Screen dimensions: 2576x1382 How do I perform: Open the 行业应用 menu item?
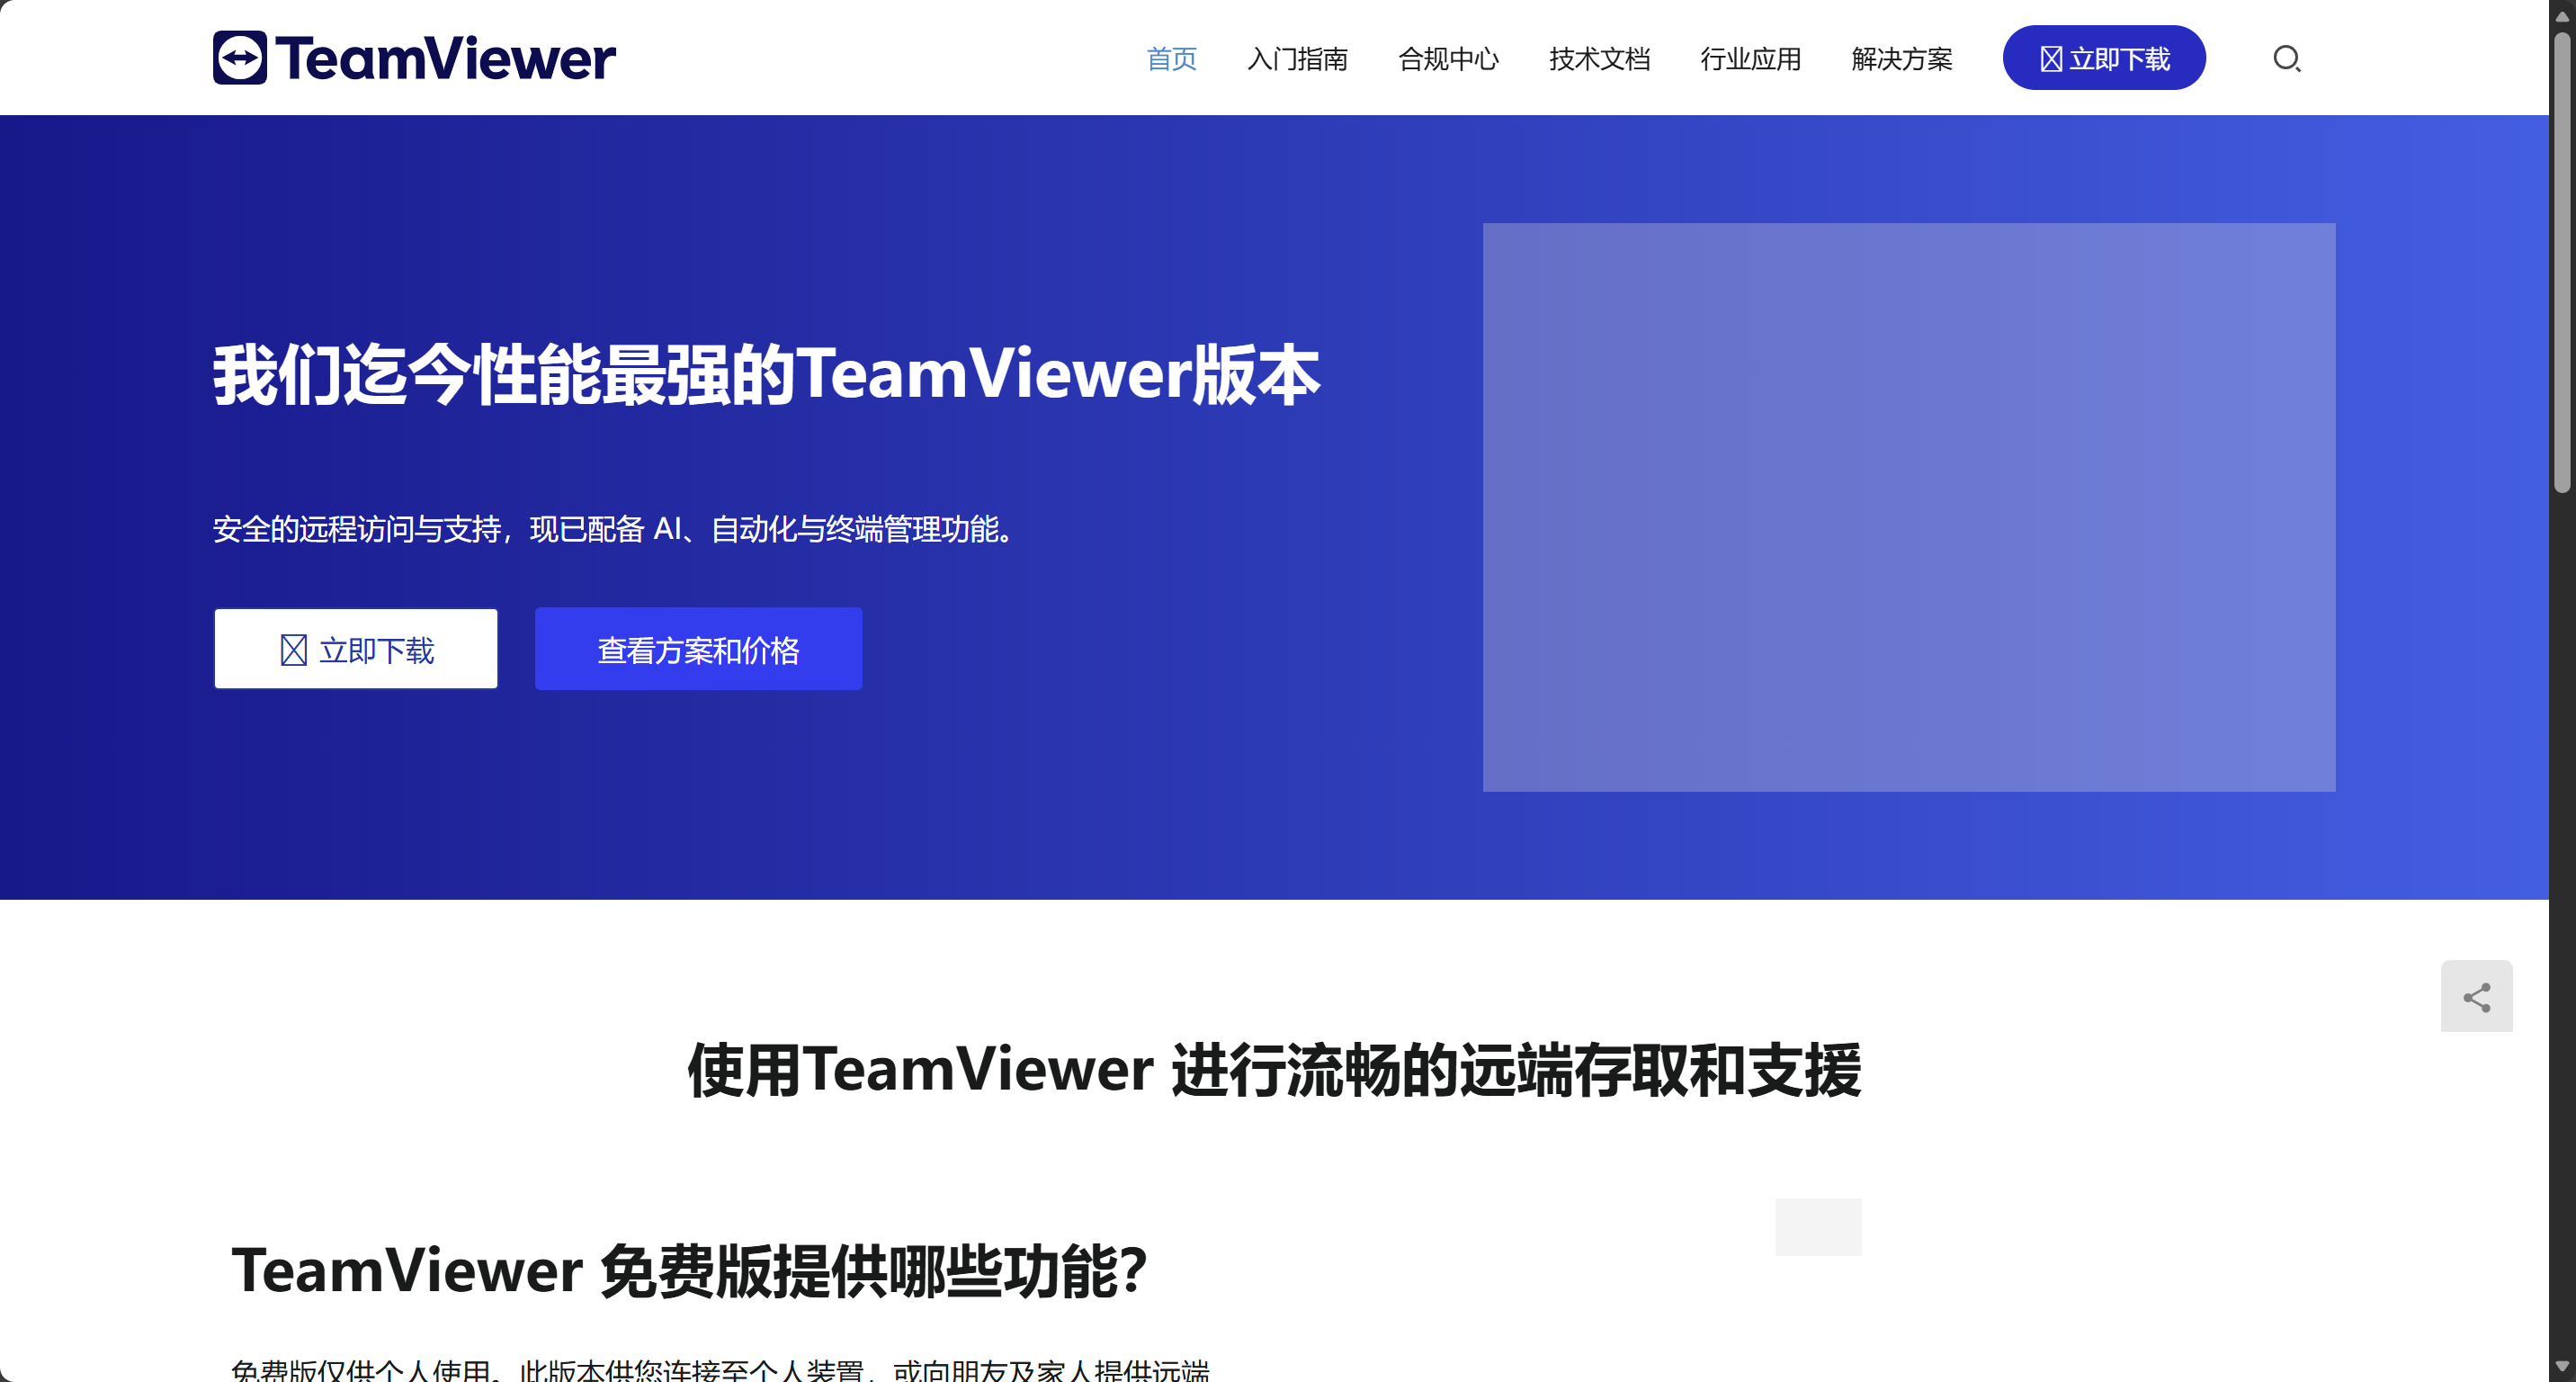click(x=1750, y=59)
